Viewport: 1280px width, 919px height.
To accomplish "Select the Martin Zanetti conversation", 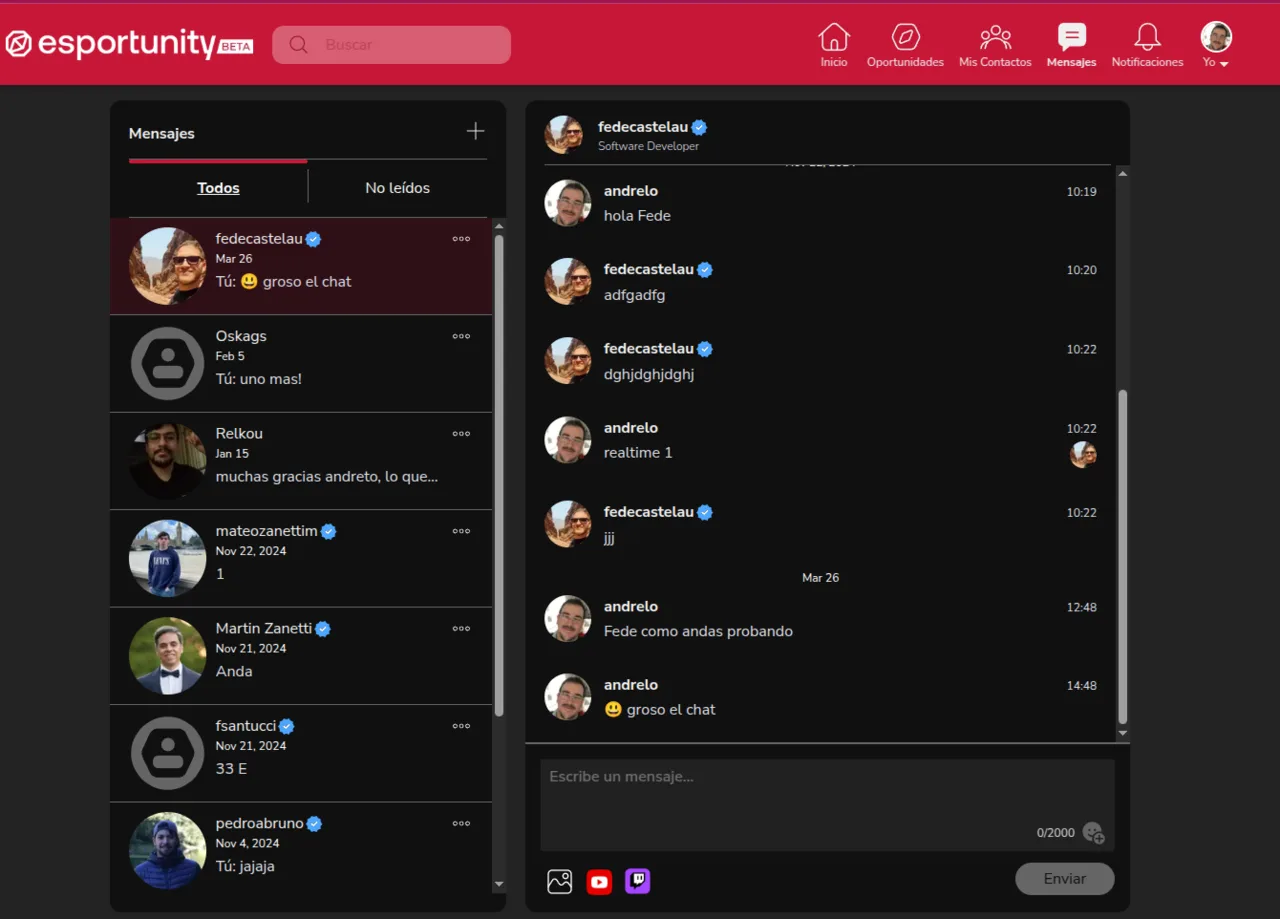I will tap(301, 656).
